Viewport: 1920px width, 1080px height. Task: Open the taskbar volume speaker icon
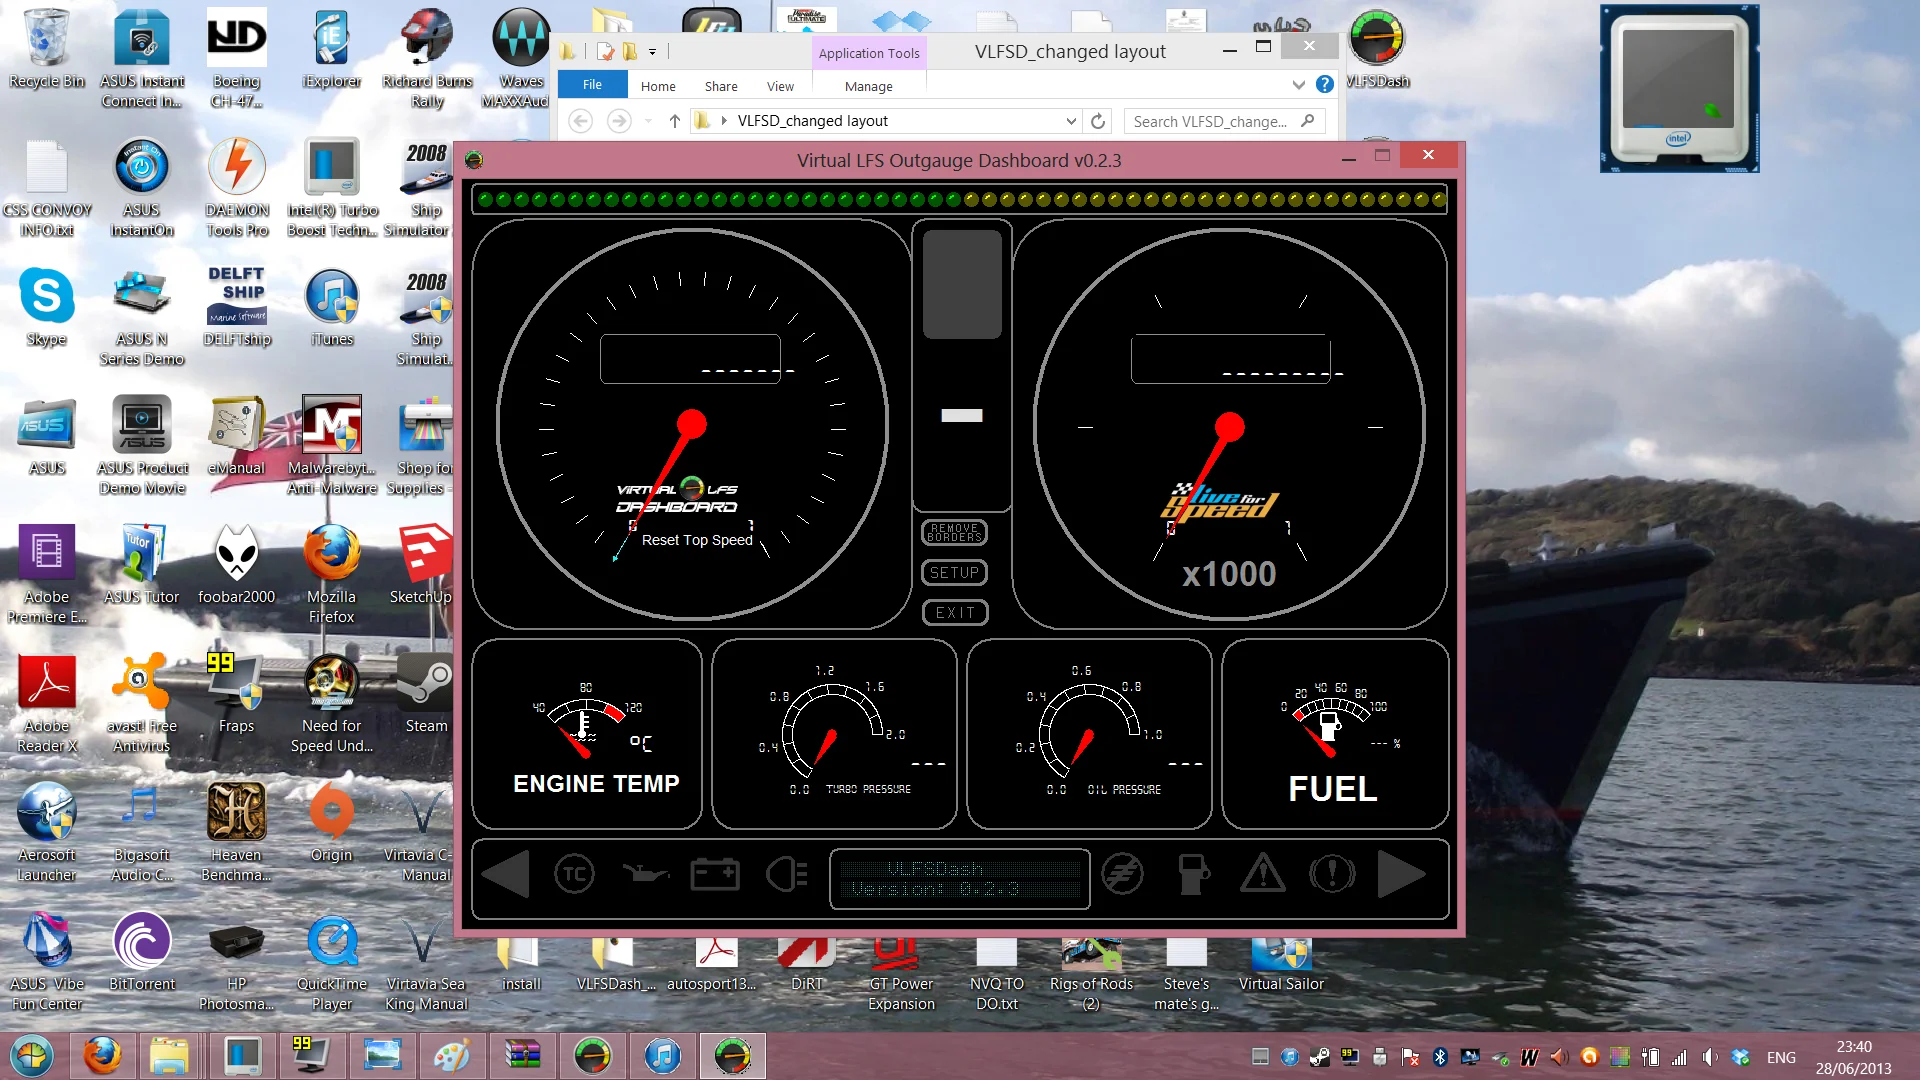tap(1710, 1057)
